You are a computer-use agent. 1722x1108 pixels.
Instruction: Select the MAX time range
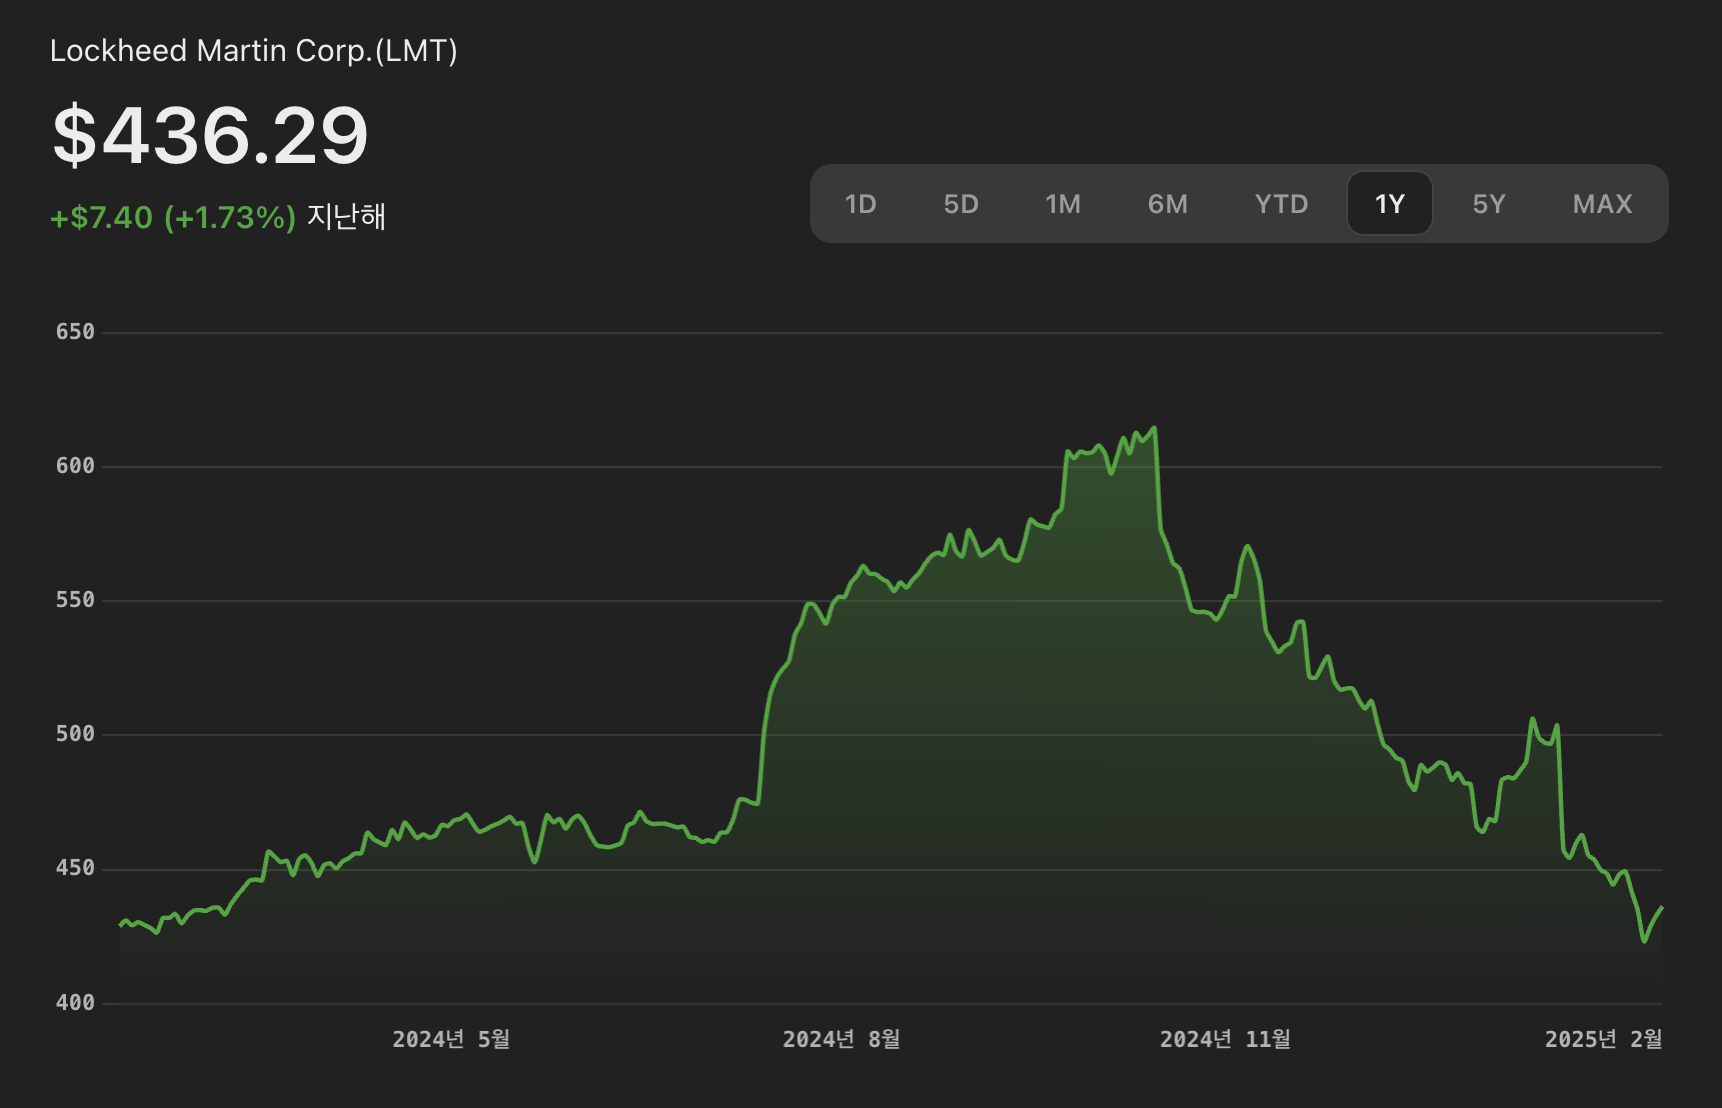tap(1602, 204)
